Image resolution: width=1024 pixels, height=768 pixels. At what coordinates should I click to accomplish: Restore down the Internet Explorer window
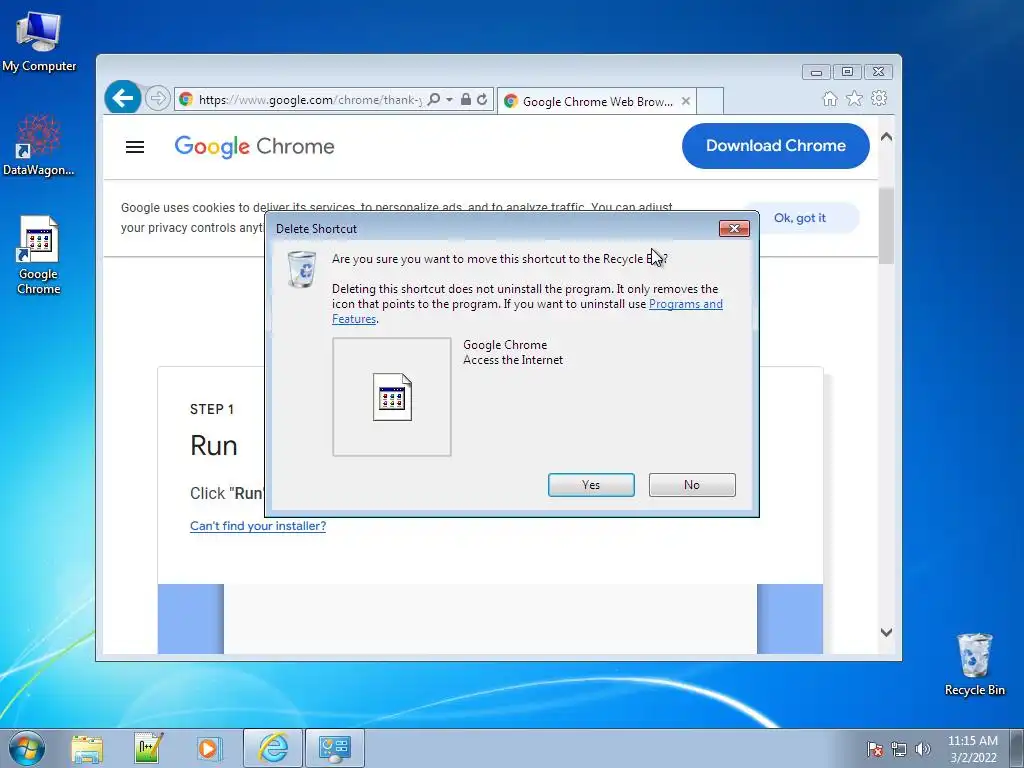click(847, 72)
